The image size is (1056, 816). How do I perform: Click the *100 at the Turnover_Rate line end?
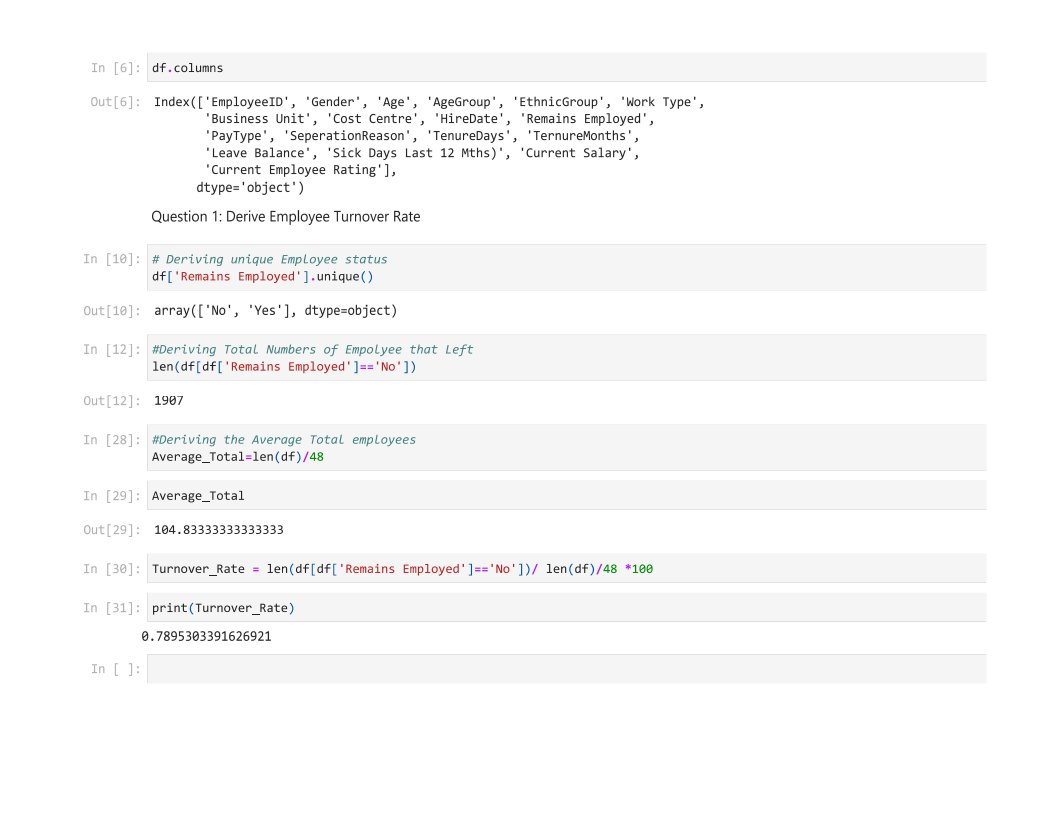point(638,568)
